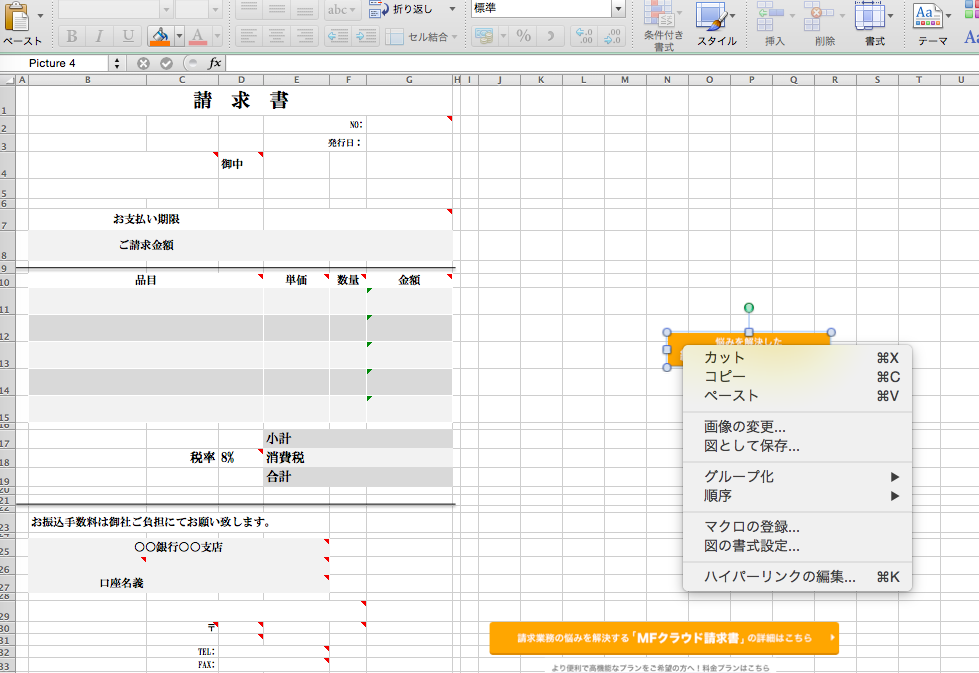This screenshot has width=979, height=673.
Task: Choose 図として保存 from context menu
Action: point(752,446)
